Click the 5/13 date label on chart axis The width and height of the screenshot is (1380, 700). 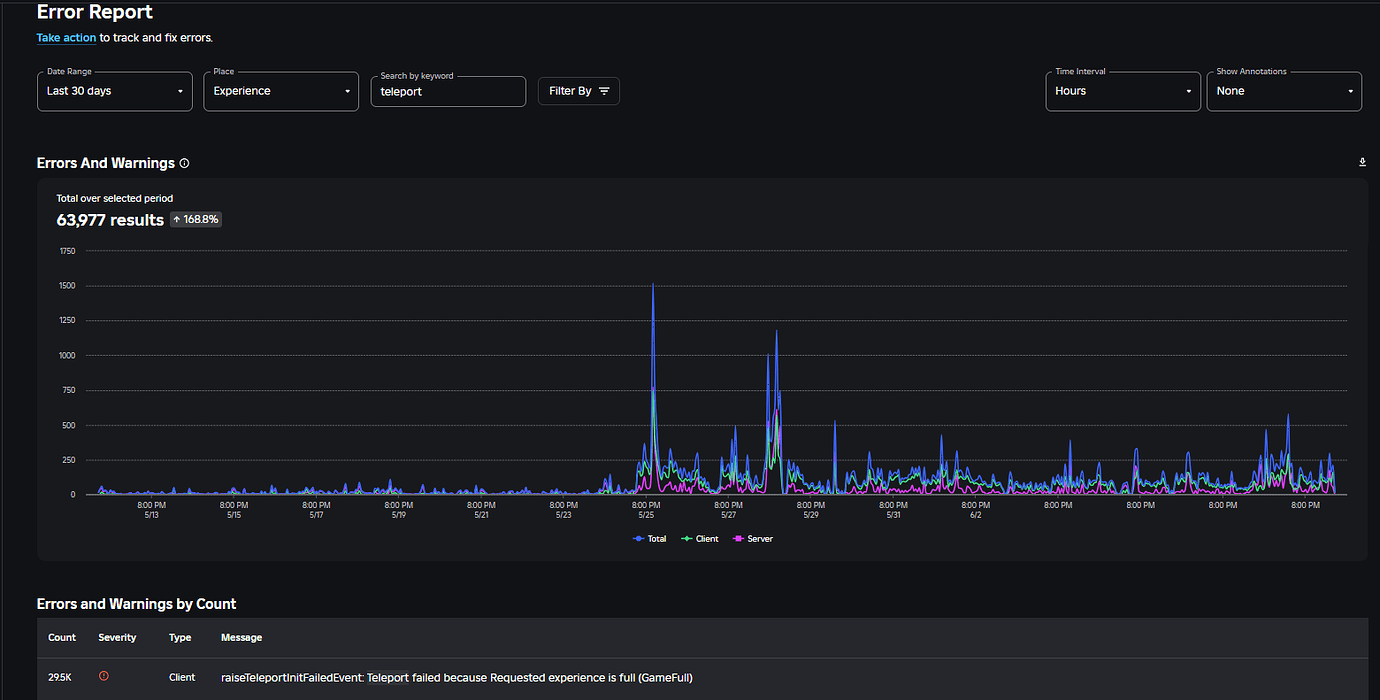pos(151,515)
